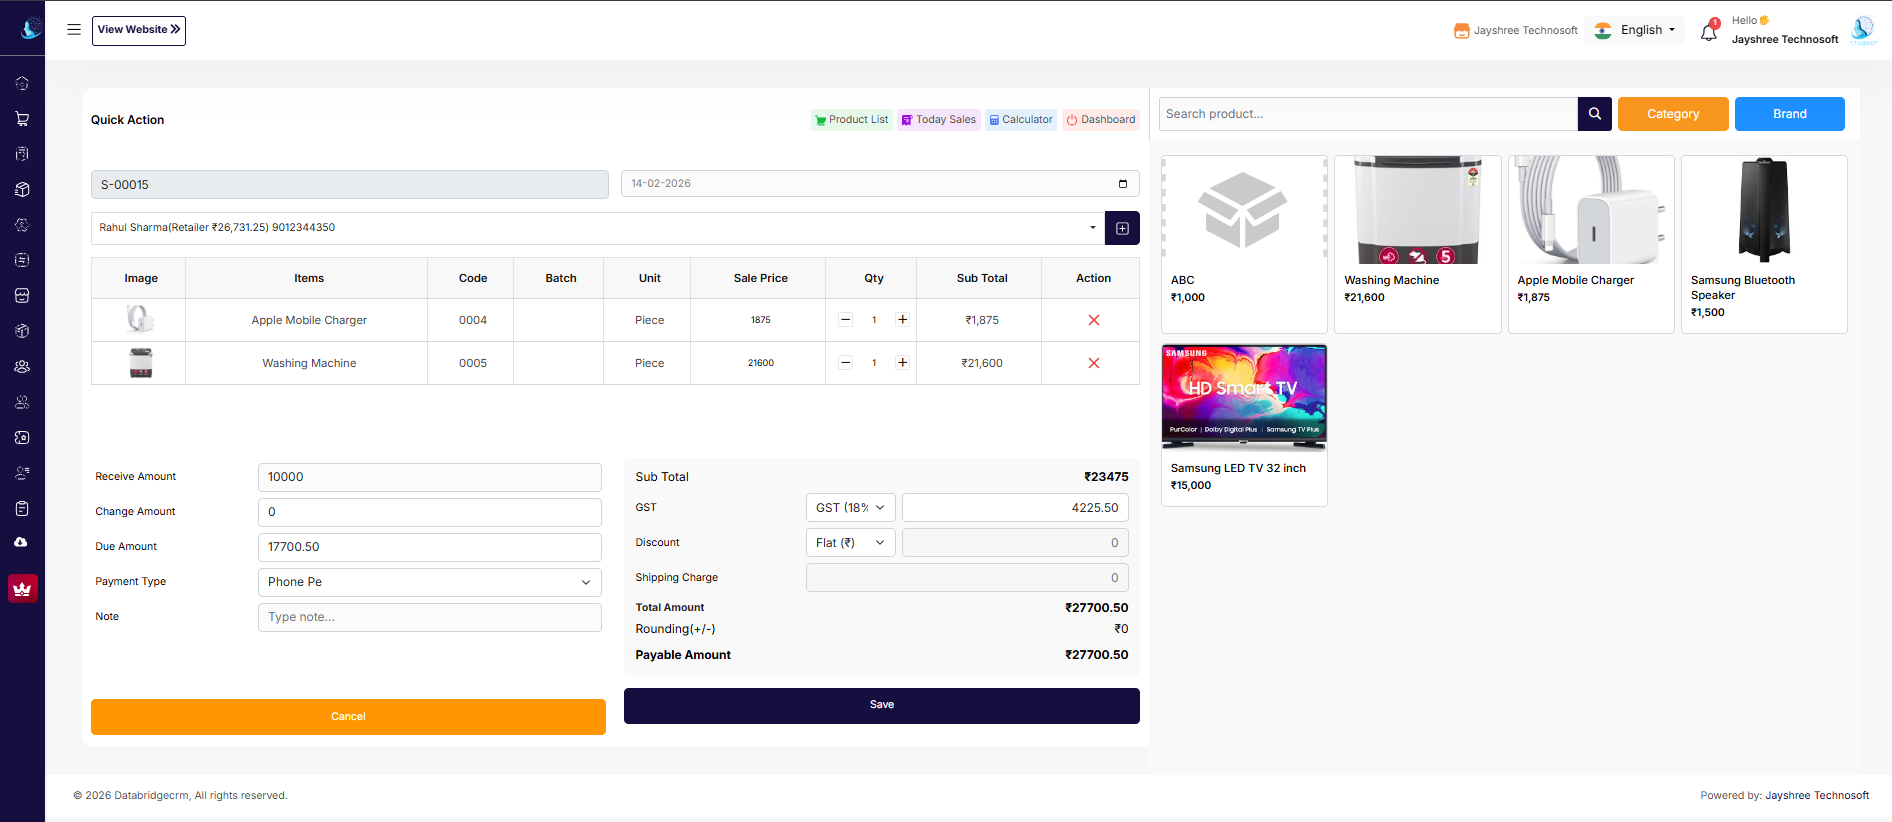Add new customer with plus icon
The width and height of the screenshot is (1892, 822).
1122,228
